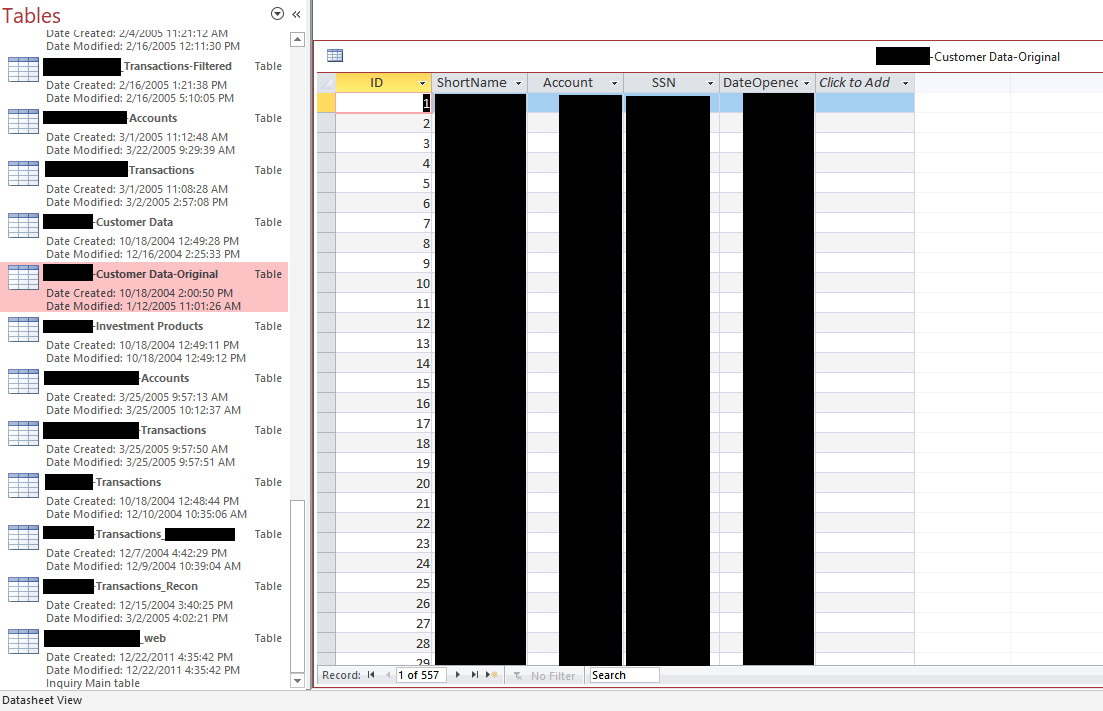Select the Customer Data-Original document tab
Screen dimensions: 1103x711
pos(968,57)
